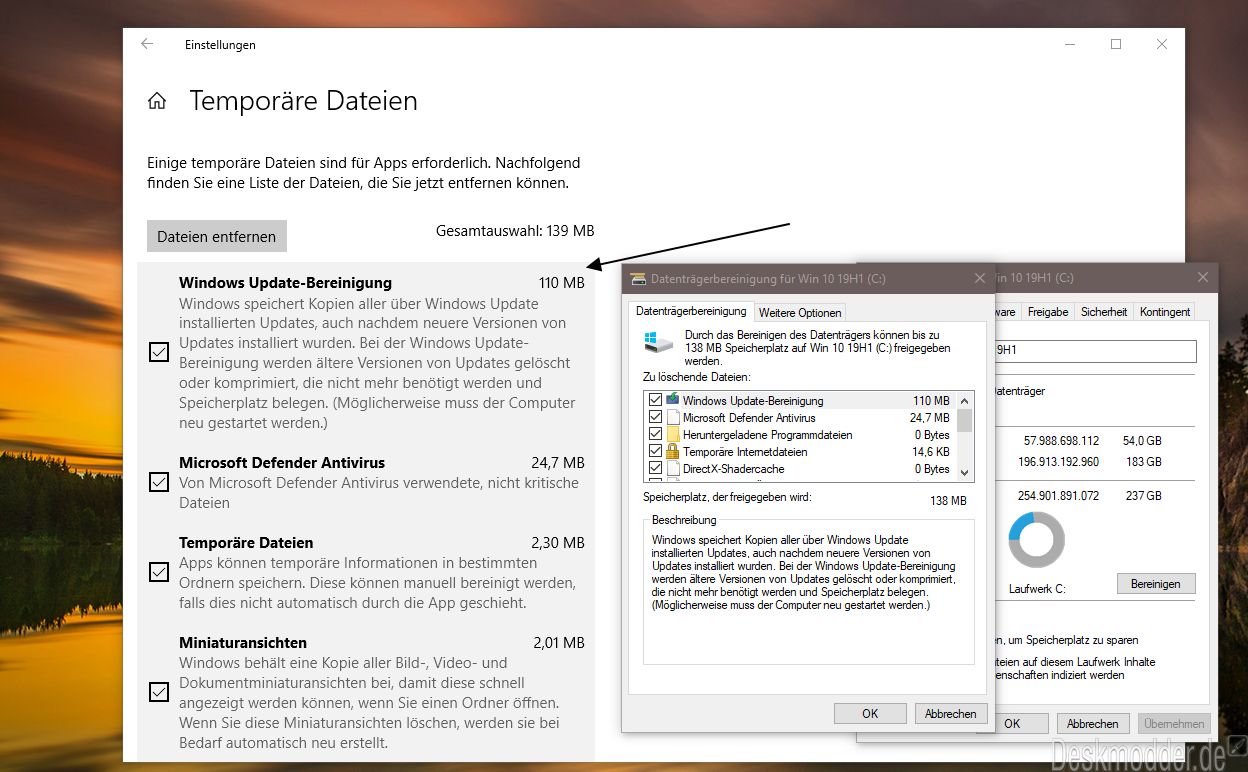Uncheck Microsoft Defender Antivirus in Settings
The image size is (1248, 772).
(x=158, y=482)
